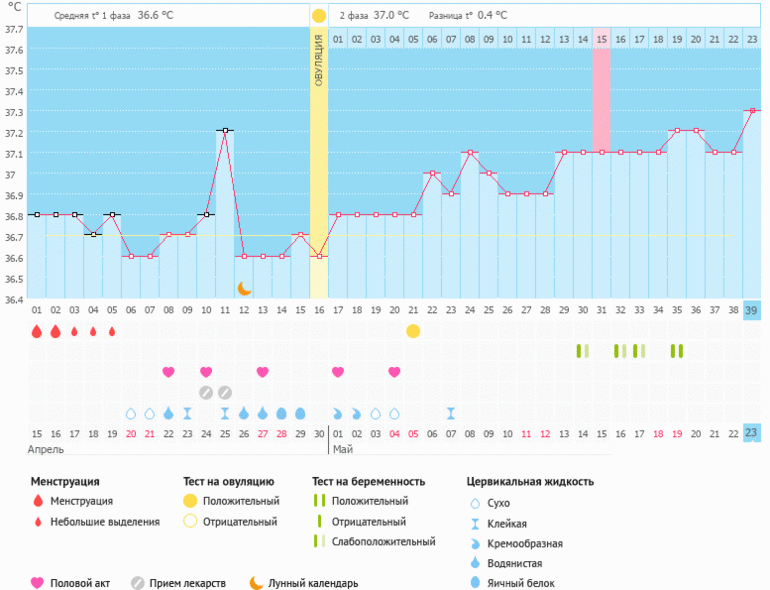Click the Май month label
The image size is (770, 590).
pos(343,450)
